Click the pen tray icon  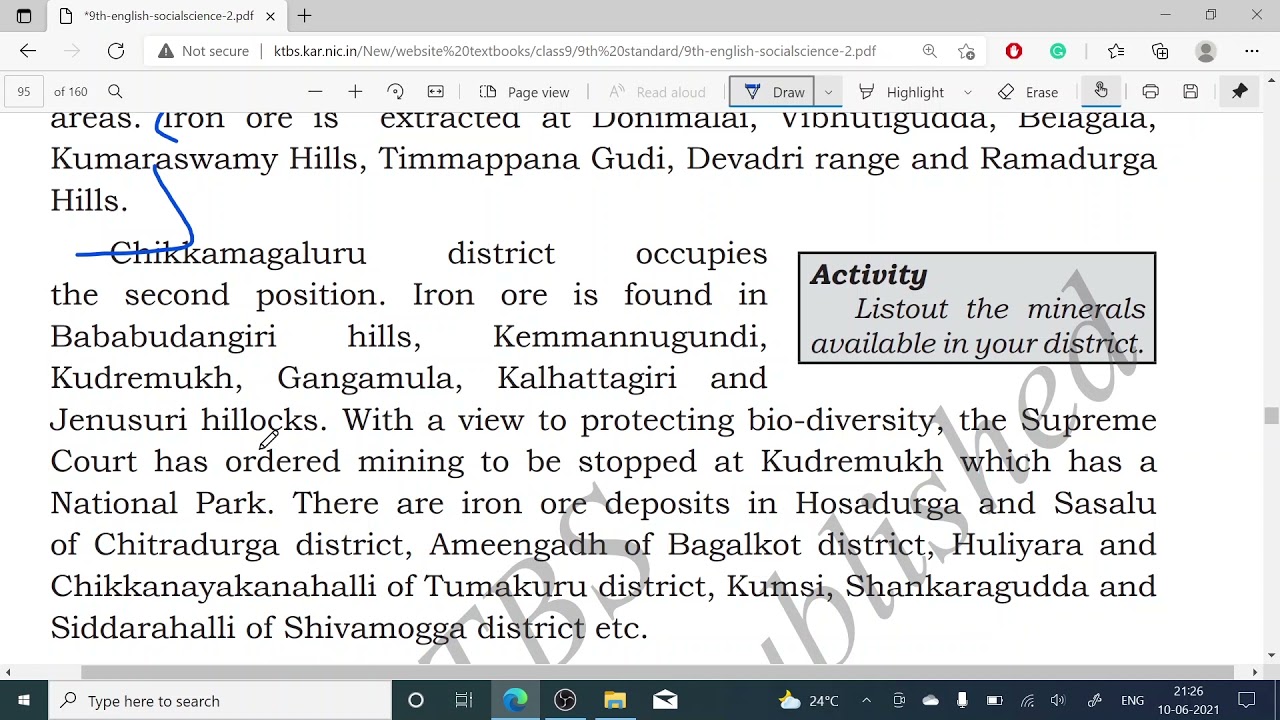1094,700
